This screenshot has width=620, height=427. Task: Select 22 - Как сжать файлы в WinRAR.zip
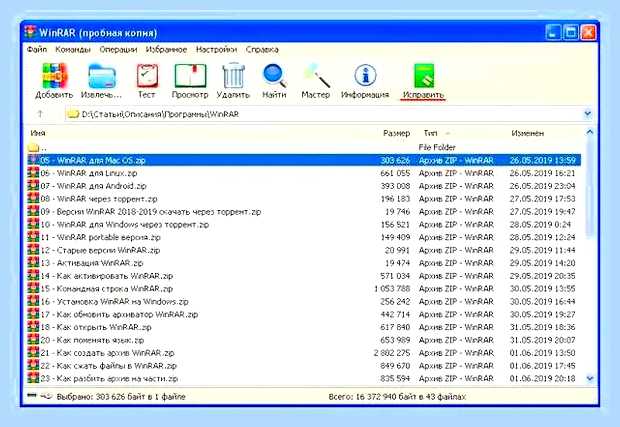108,366
